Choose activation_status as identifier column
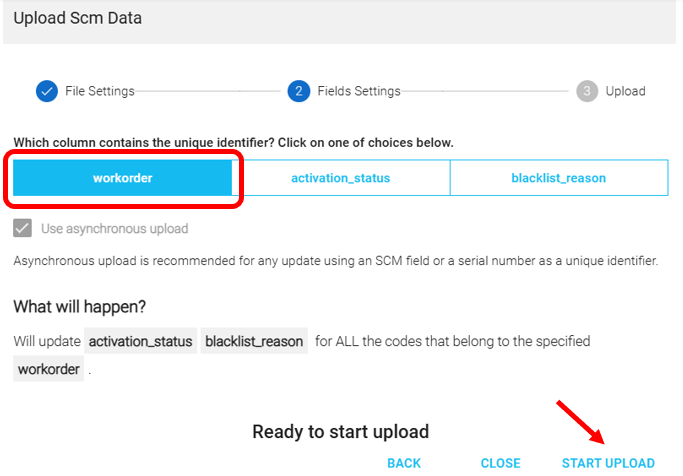Viewport: 683px width, 476px height. [x=340, y=178]
